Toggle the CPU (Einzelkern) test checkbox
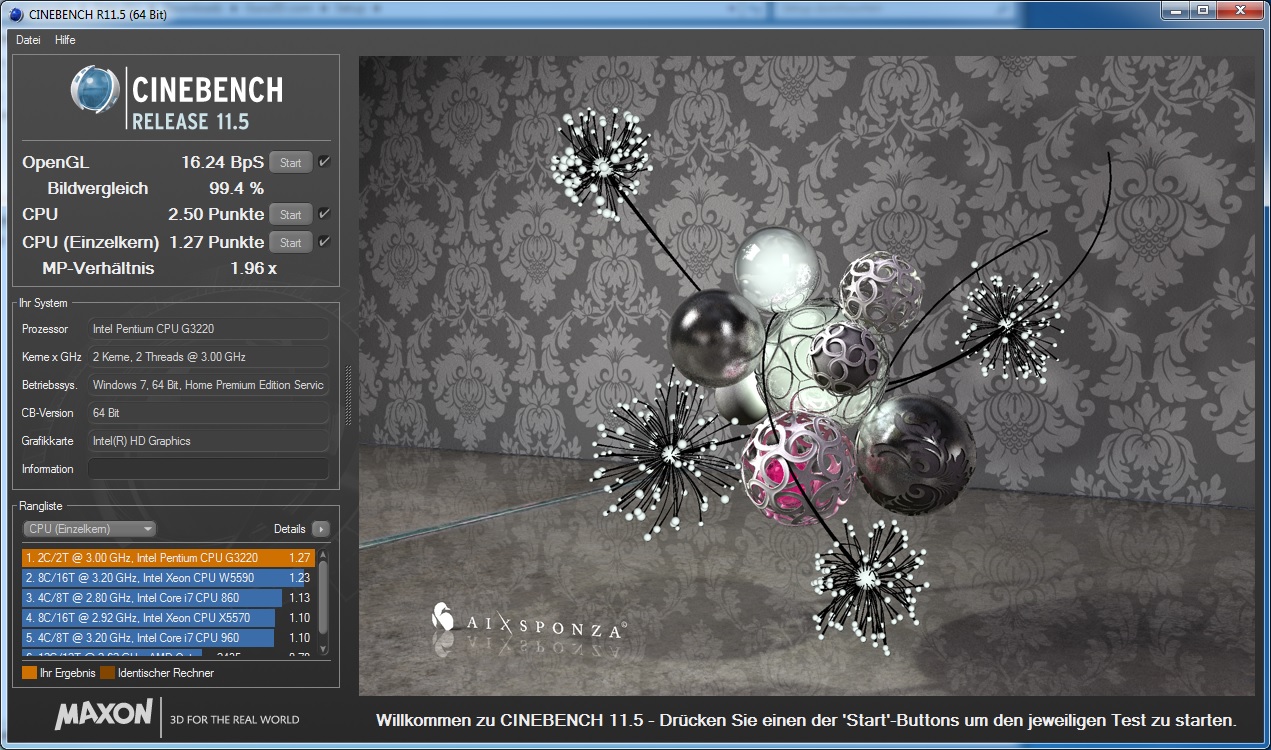The image size is (1271, 750). click(x=324, y=242)
